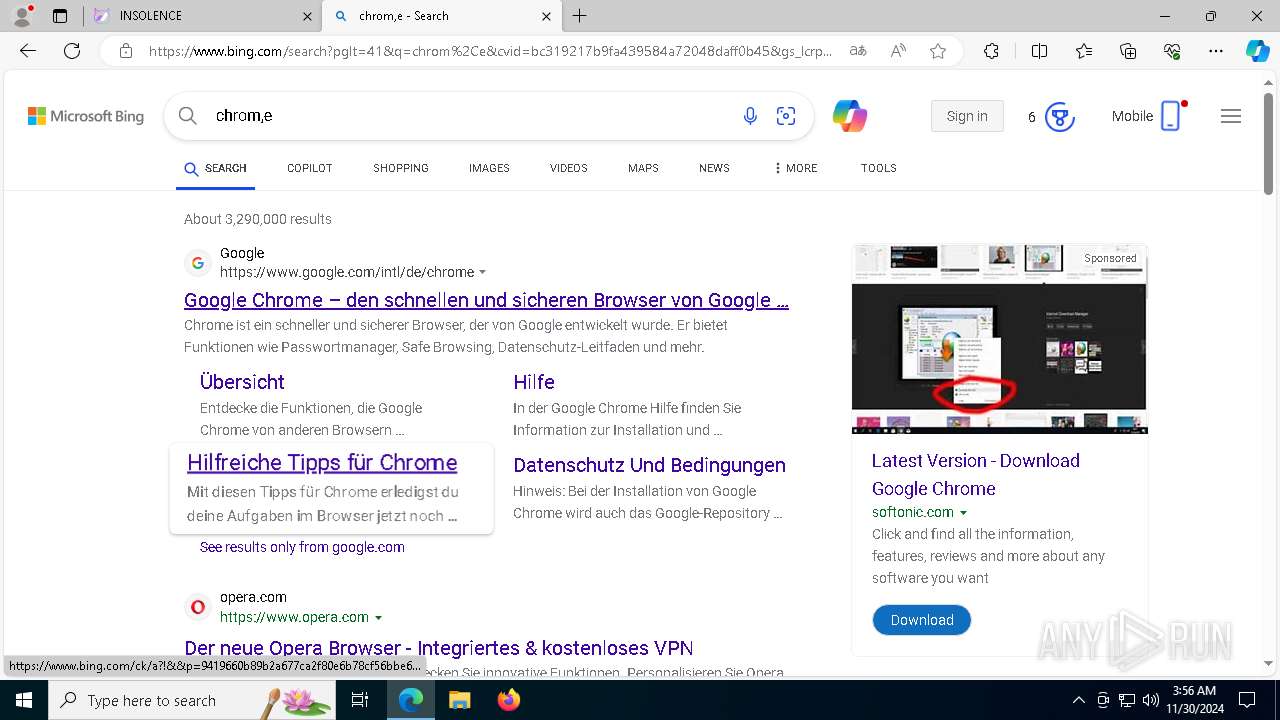1280x720 pixels.
Task: Open the Mobile phone icon
Action: 1171,116
